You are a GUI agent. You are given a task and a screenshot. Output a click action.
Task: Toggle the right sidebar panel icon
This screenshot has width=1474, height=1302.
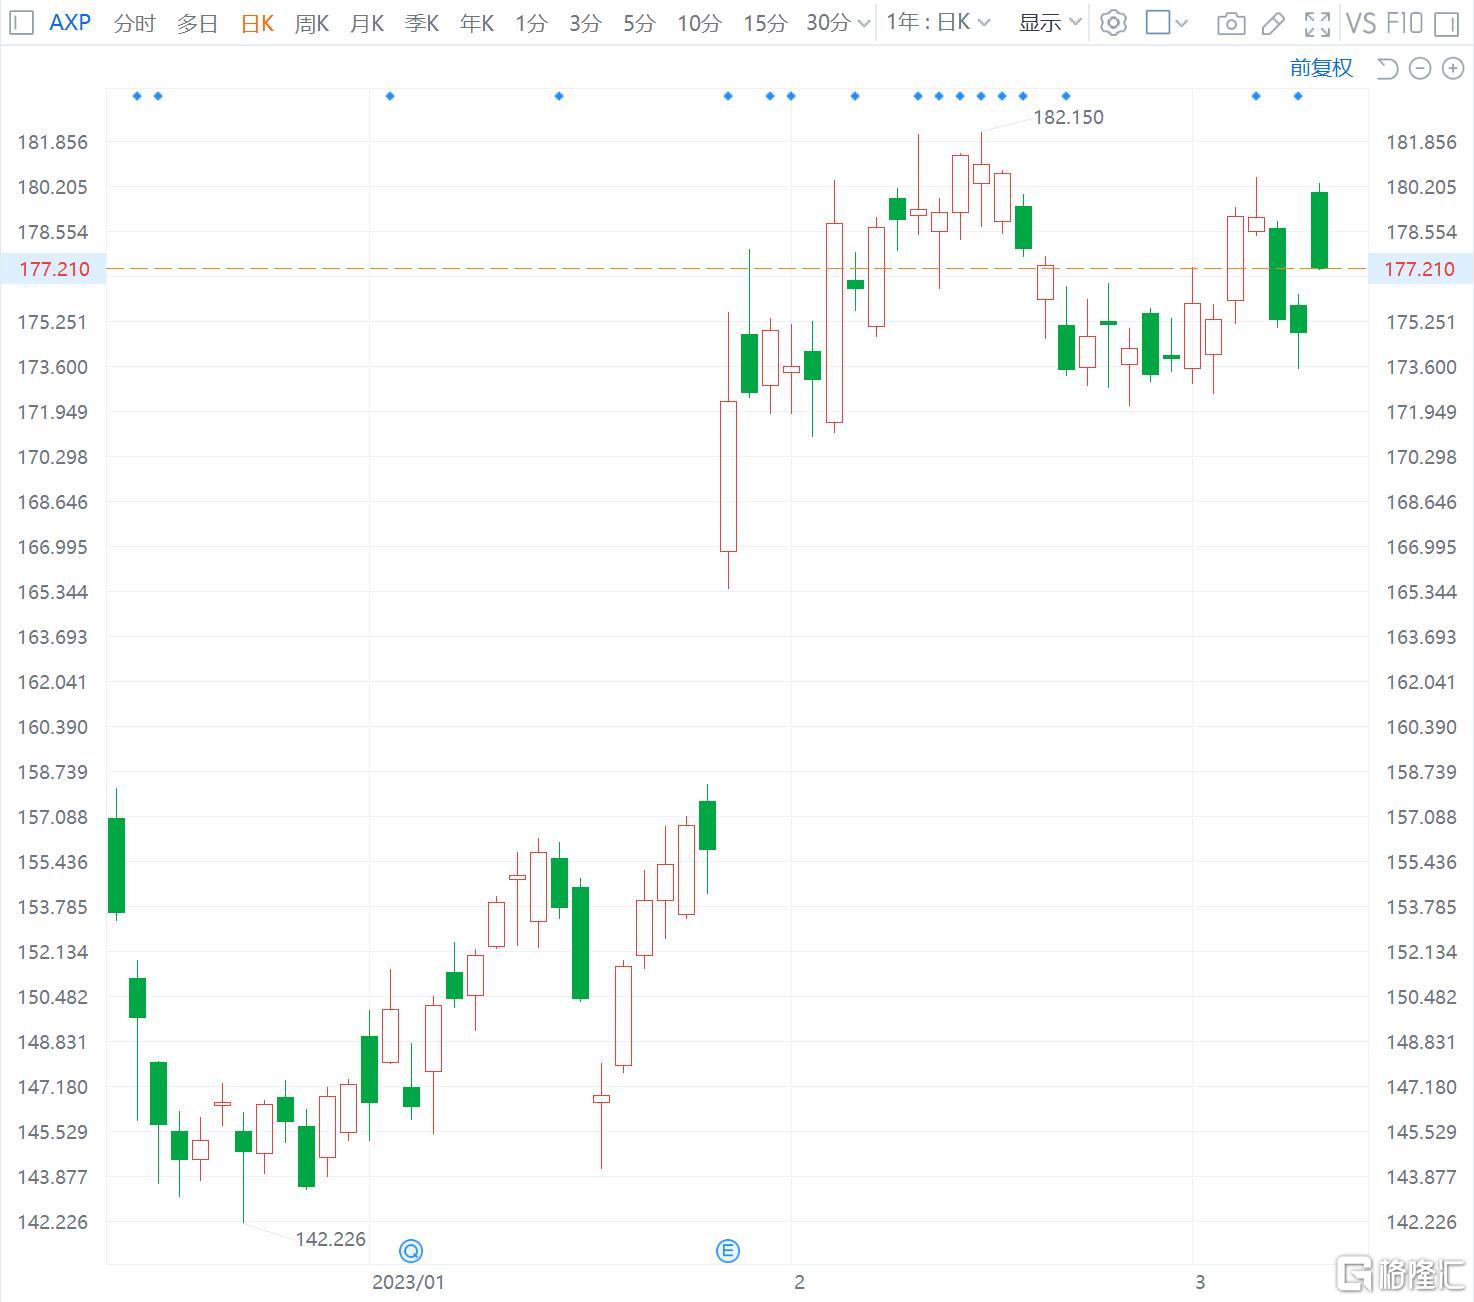click(x=1446, y=23)
